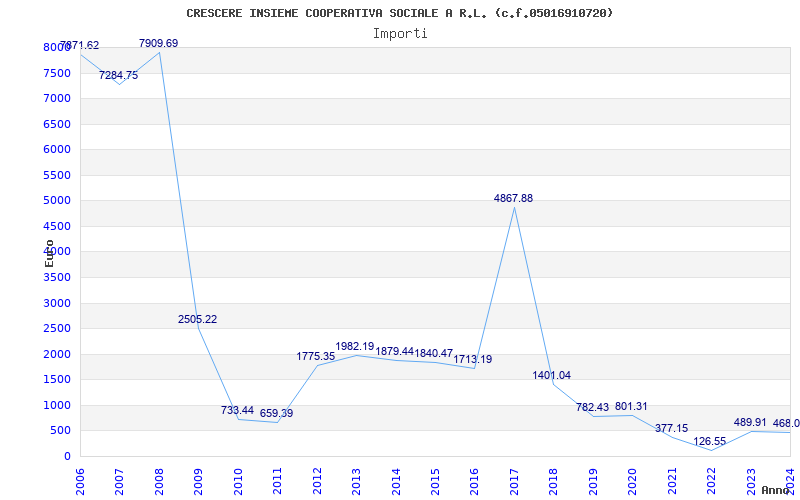Click the 2020 x-axis year label
The height and width of the screenshot is (500, 800).
coord(632,482)
